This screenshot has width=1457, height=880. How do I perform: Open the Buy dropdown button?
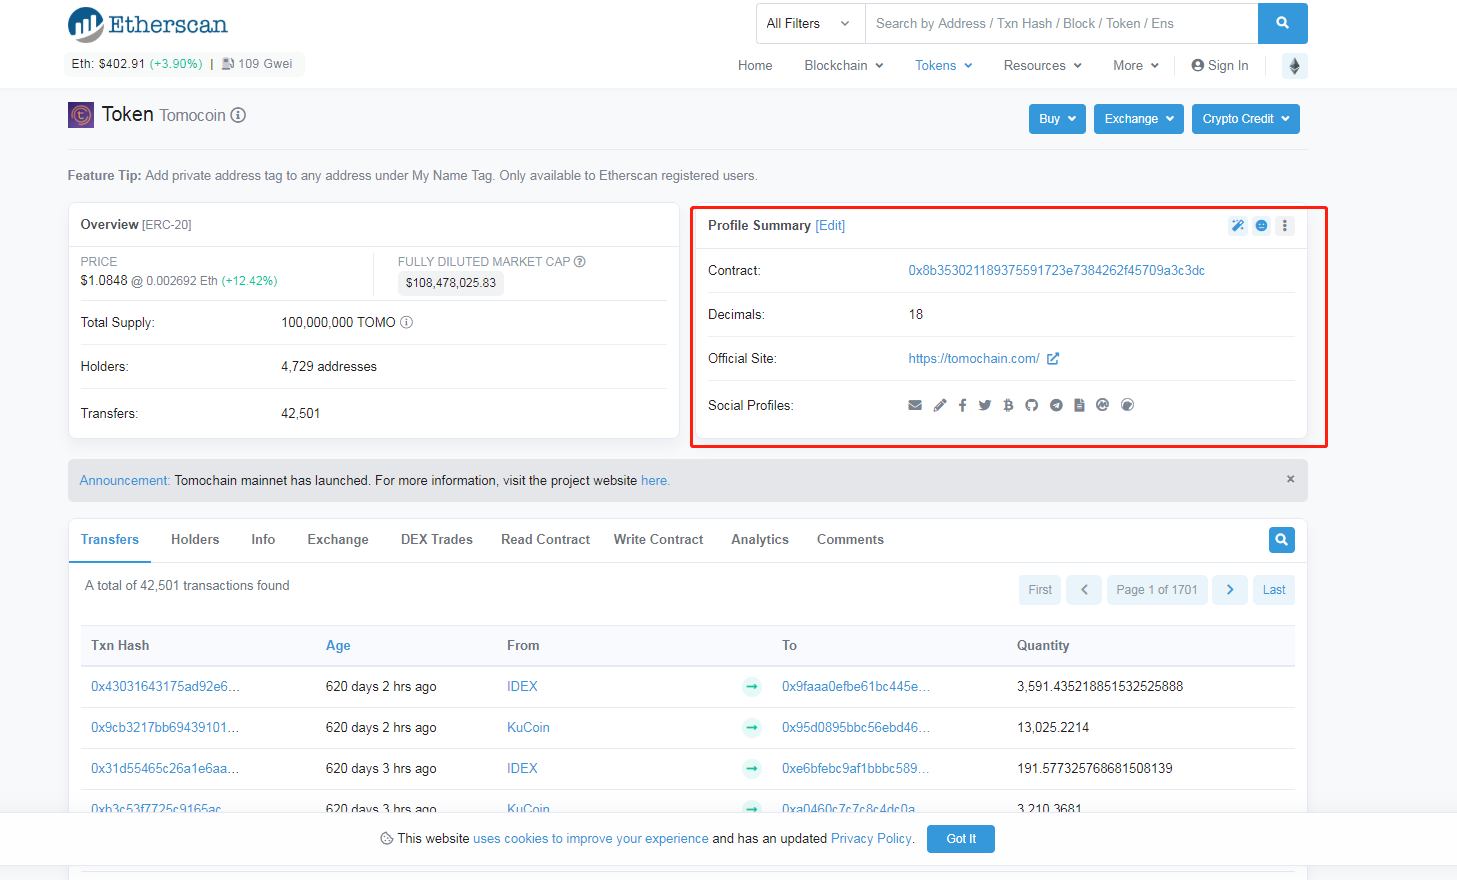1057,119
